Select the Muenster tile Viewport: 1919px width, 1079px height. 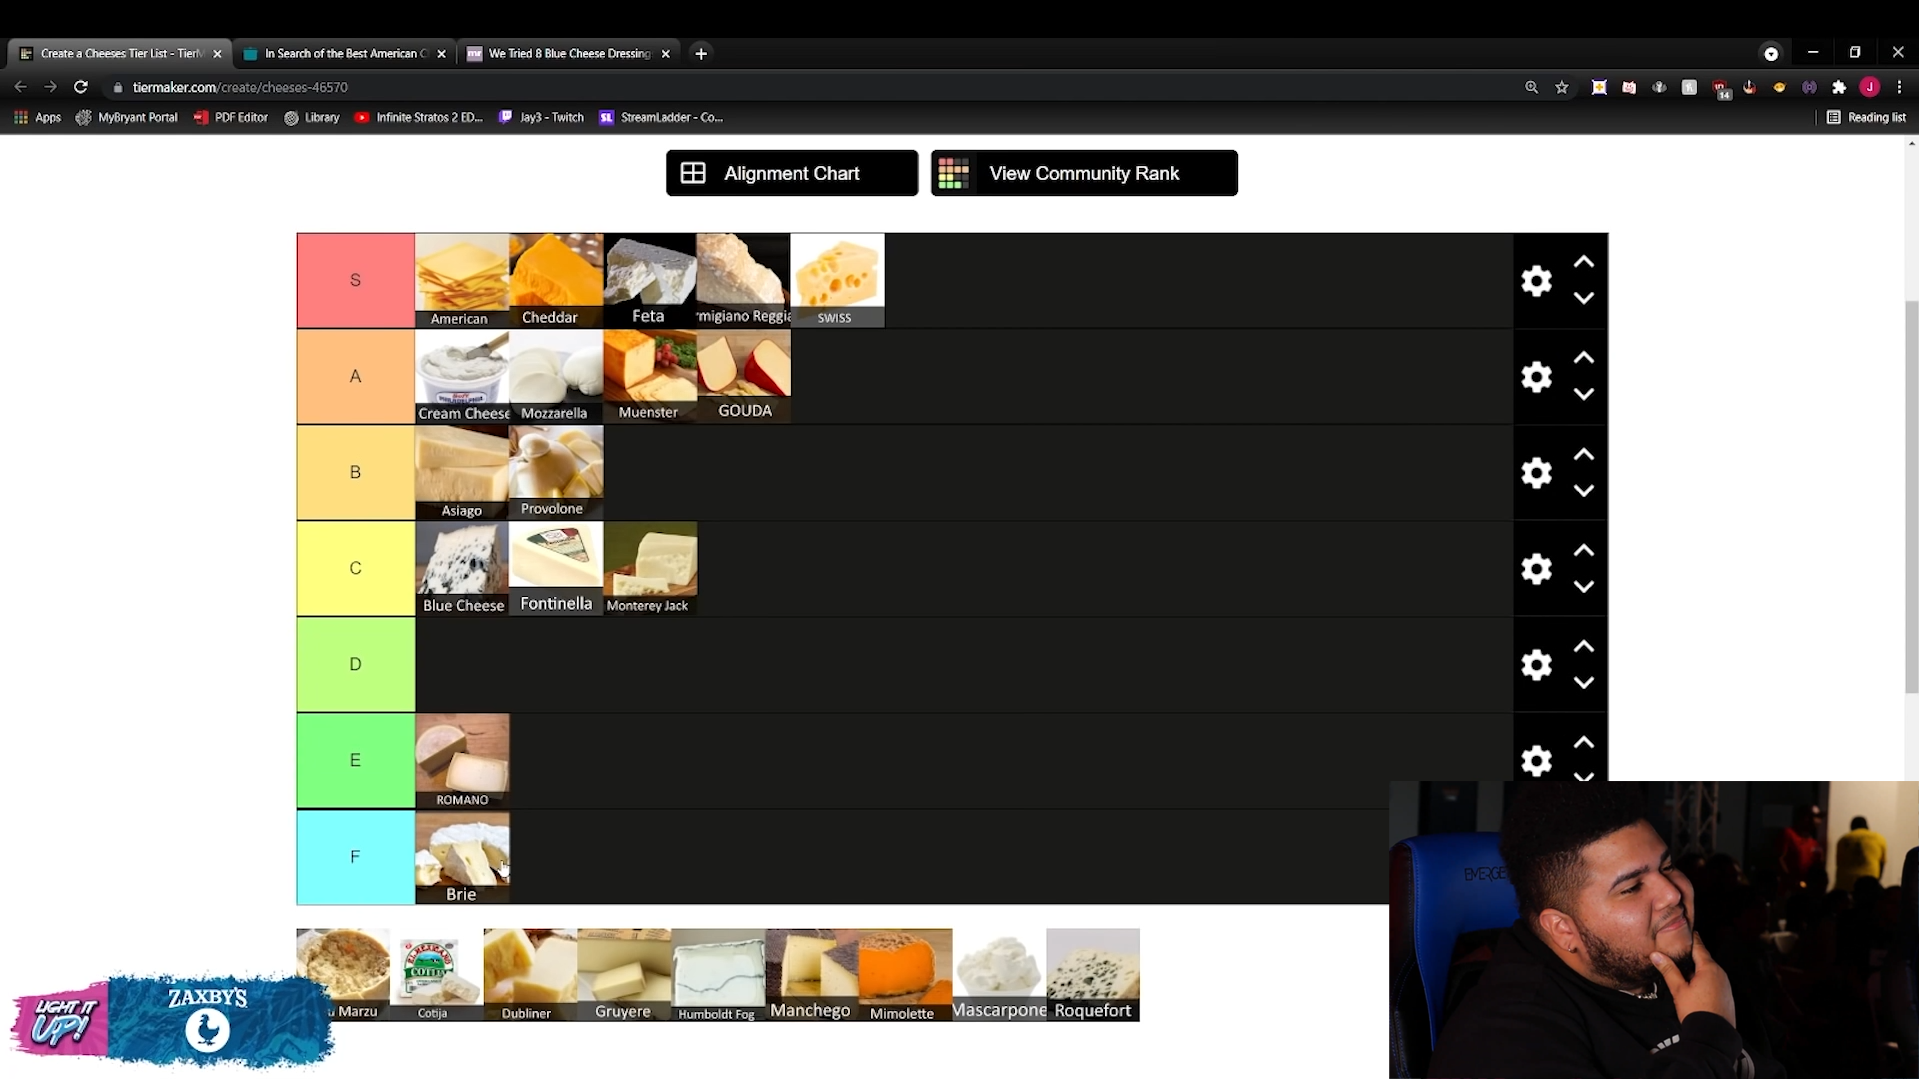pos(650,377)
